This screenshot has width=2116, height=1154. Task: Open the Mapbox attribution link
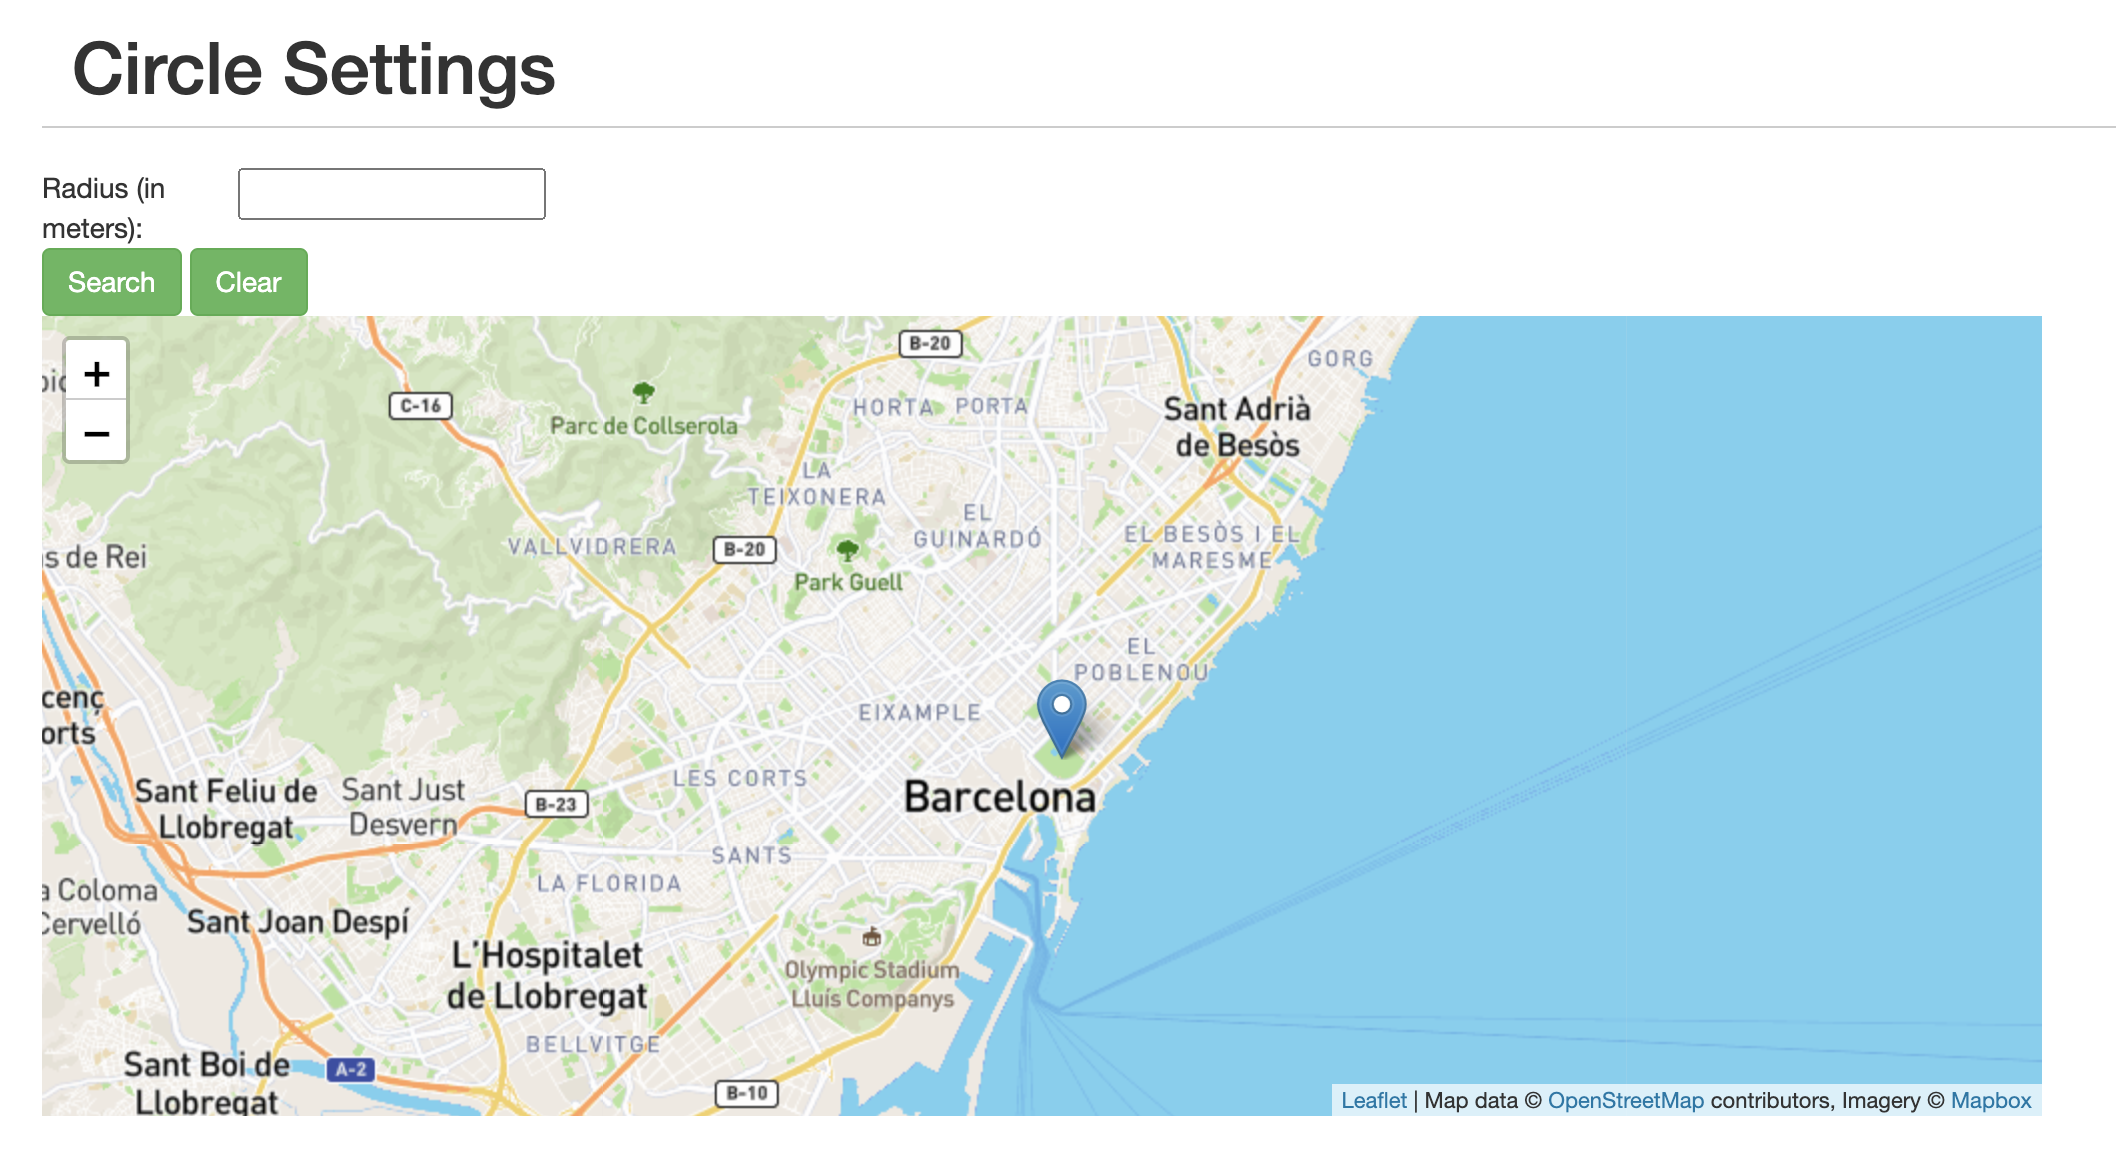pyautogui.click(x=1990, y=1100)
